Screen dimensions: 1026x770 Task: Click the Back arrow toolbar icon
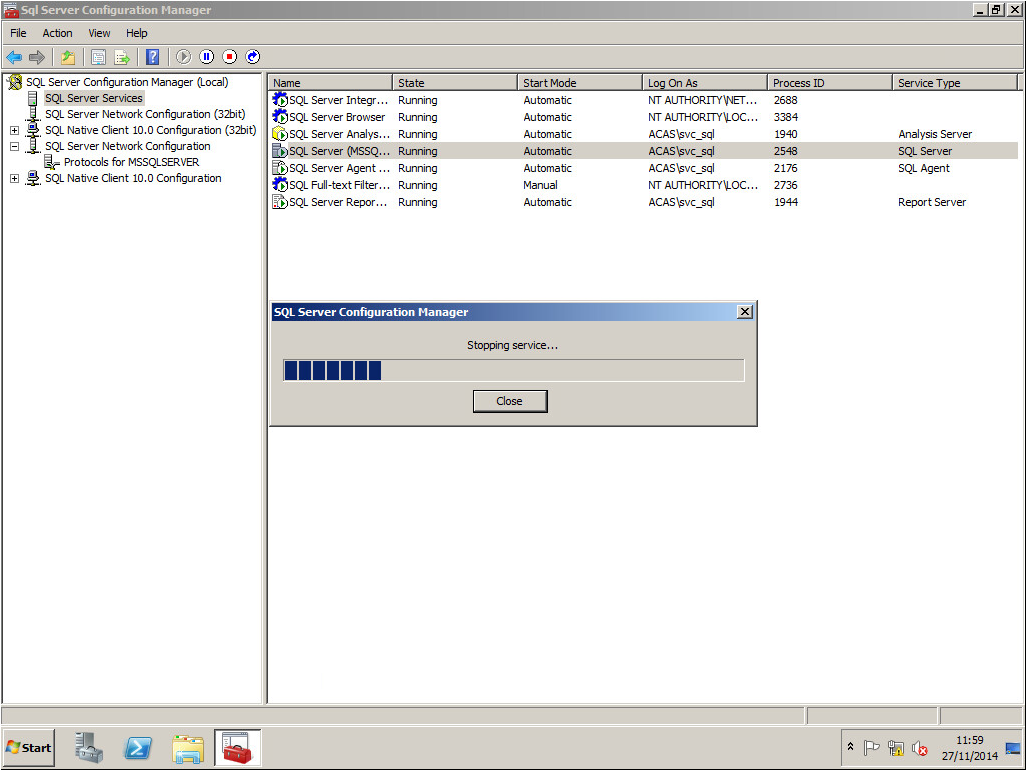click(14, 58)
